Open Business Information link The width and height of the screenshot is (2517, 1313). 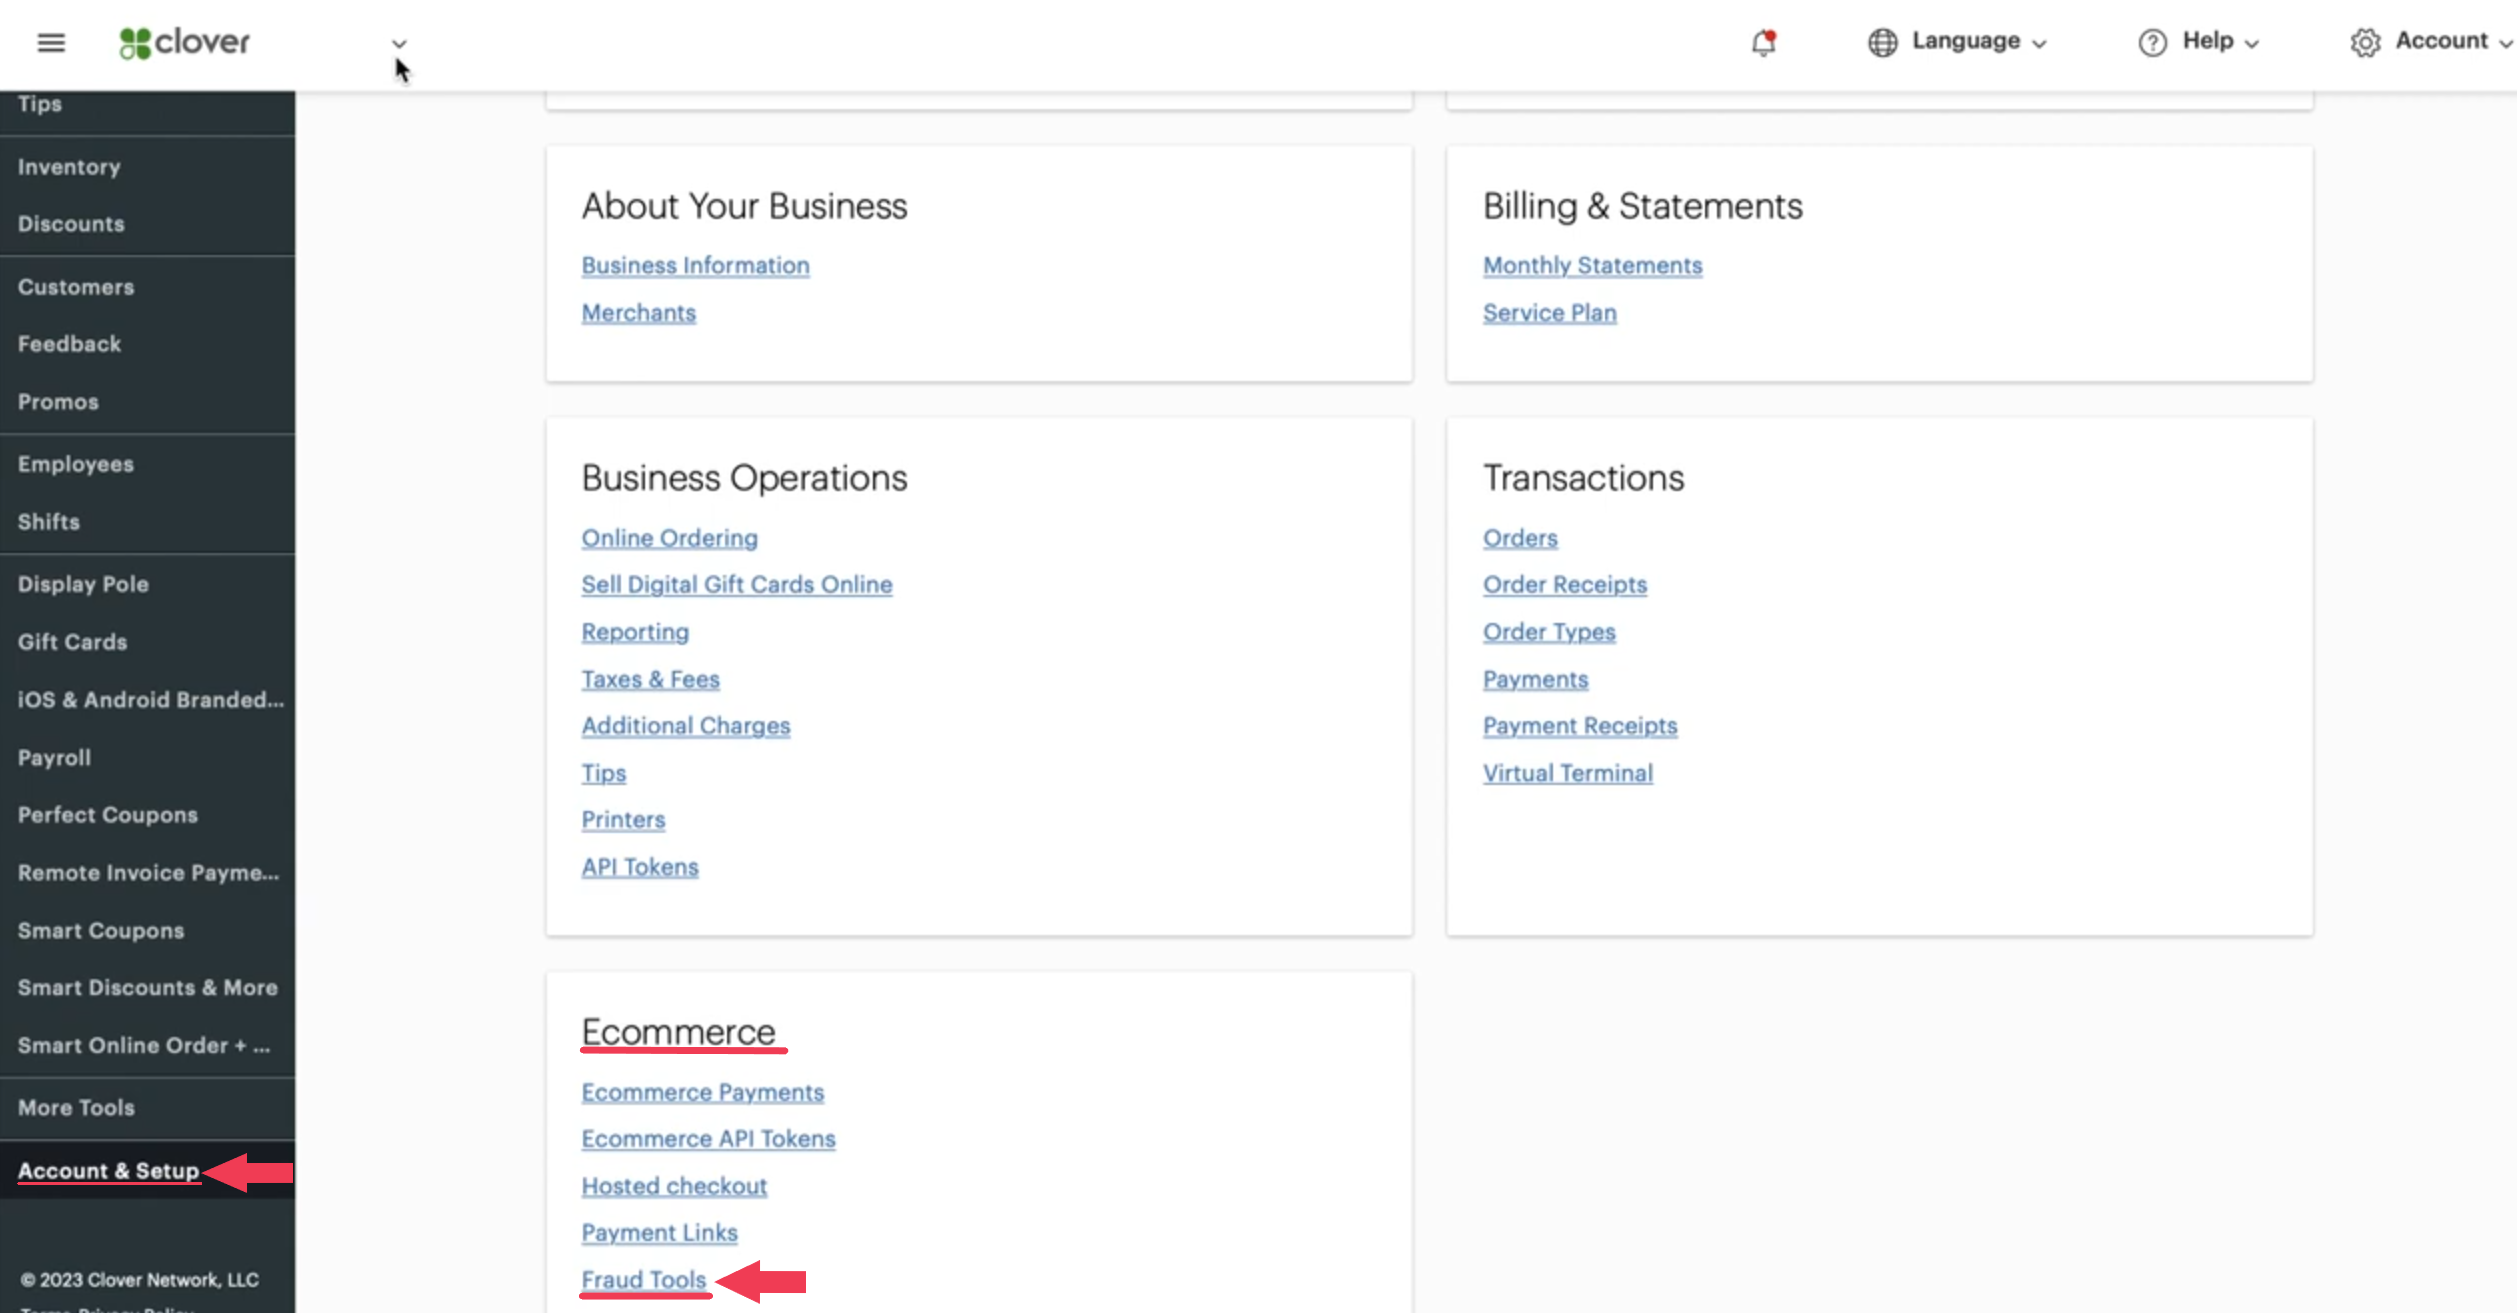695,265
